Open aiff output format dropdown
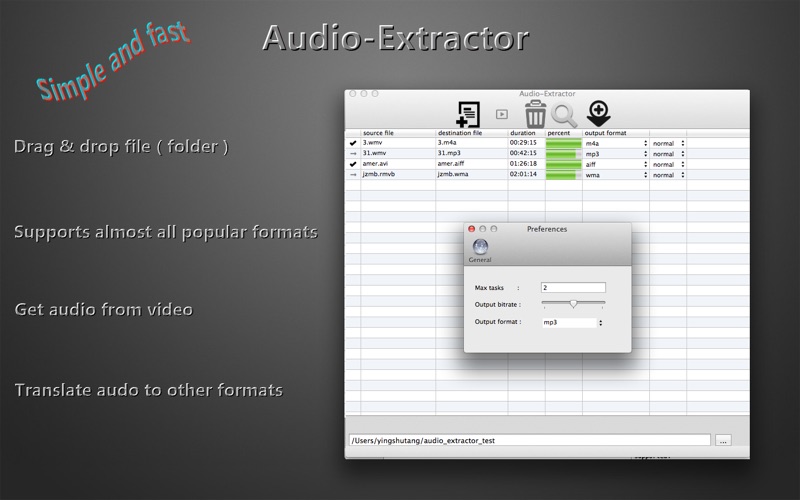Viewport: 800px width, 500px height. pos(616,164)
